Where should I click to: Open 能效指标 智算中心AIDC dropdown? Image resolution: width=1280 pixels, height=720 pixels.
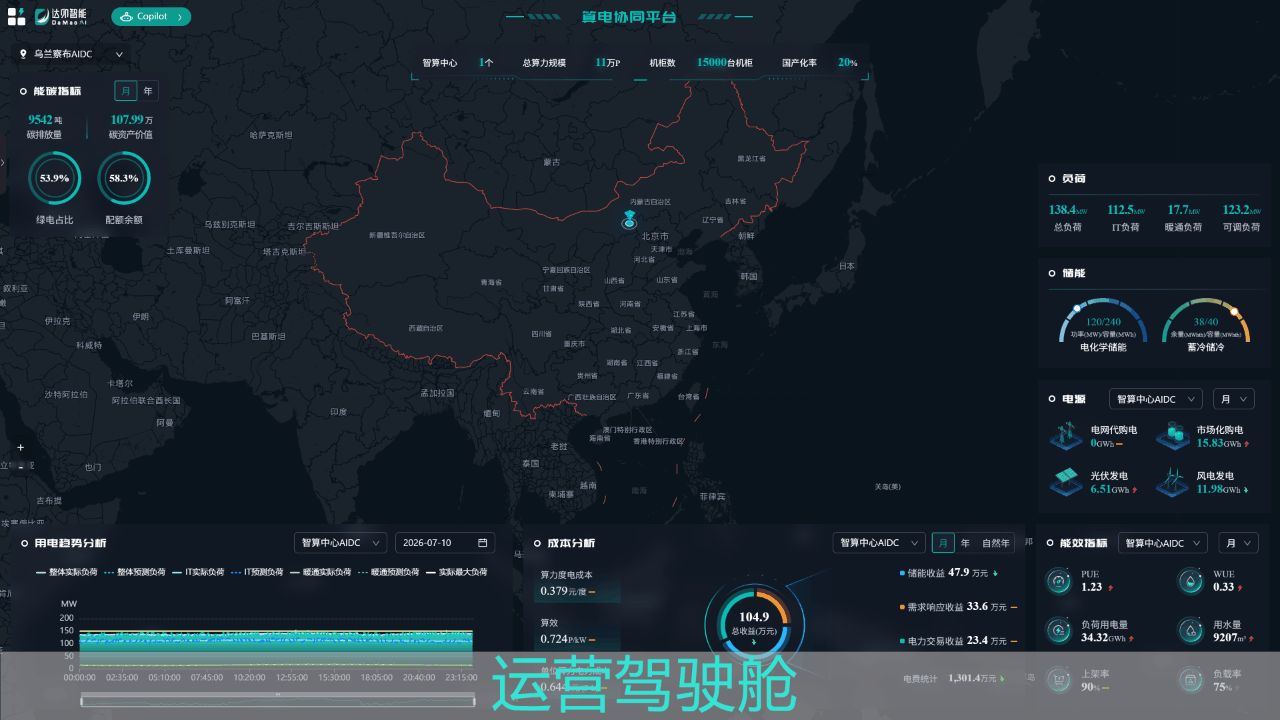[x=1164, y=543]
